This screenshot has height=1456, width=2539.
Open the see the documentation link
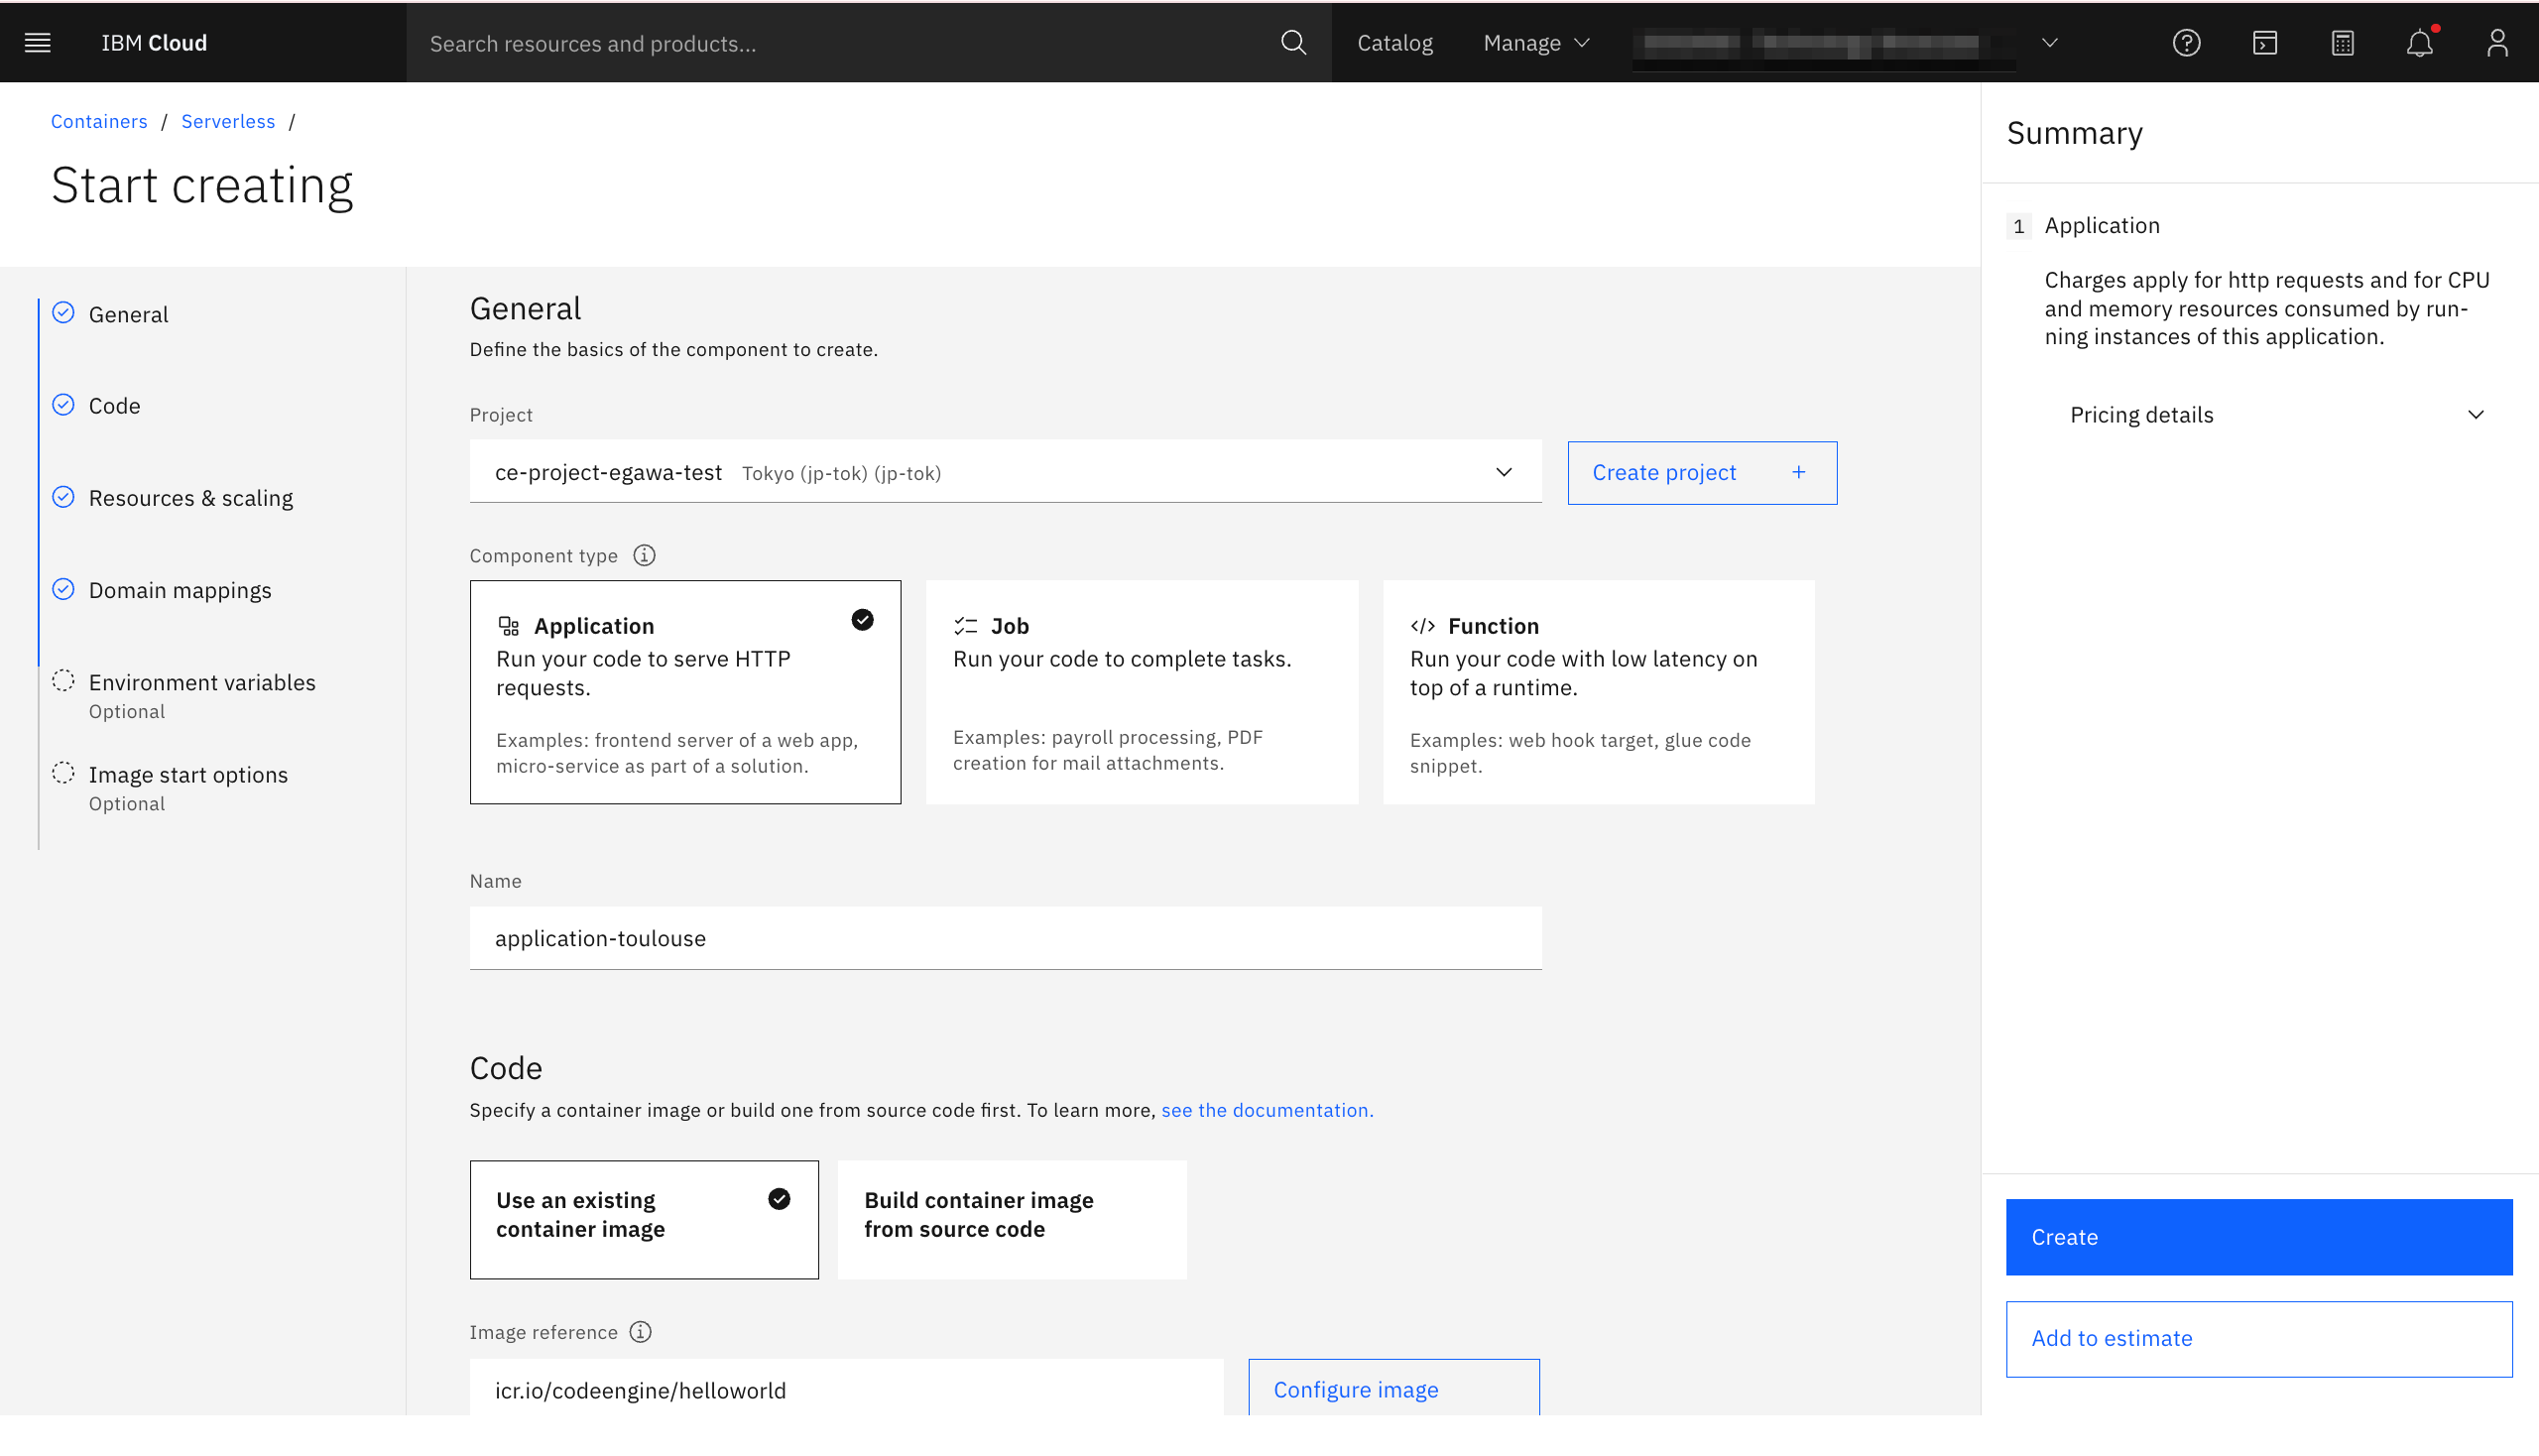click(1266, 1110)
